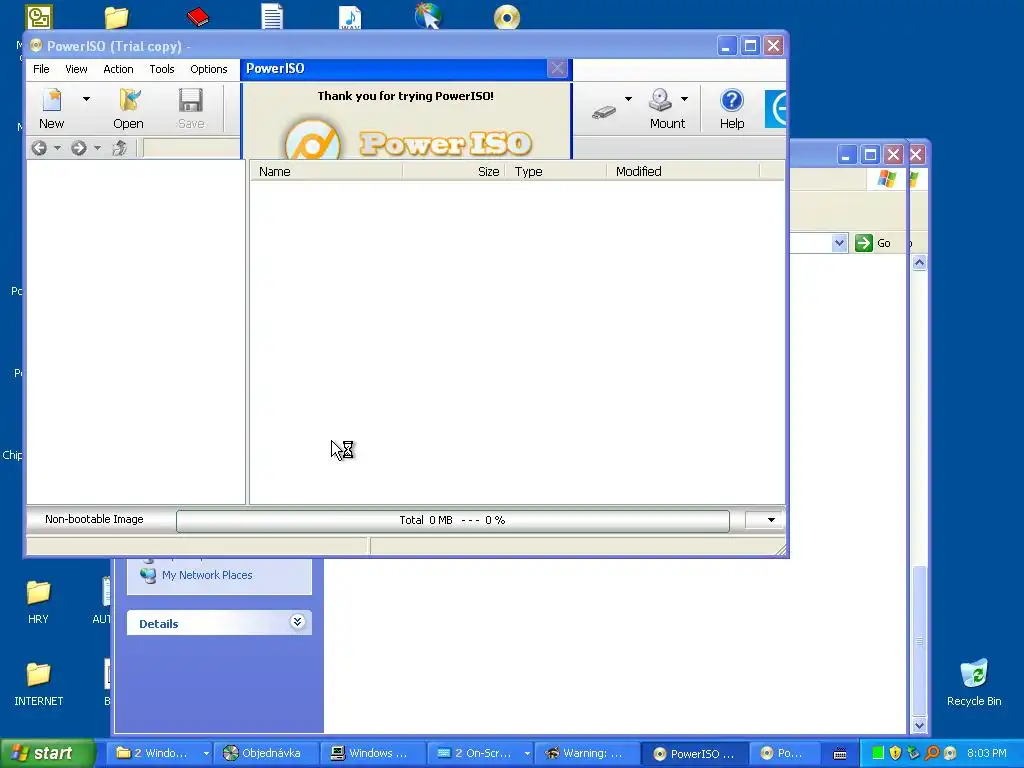This screenshot has width=1024, height=768.
Task: Click the yellow security shield tray icon
Action: point(895,753)
